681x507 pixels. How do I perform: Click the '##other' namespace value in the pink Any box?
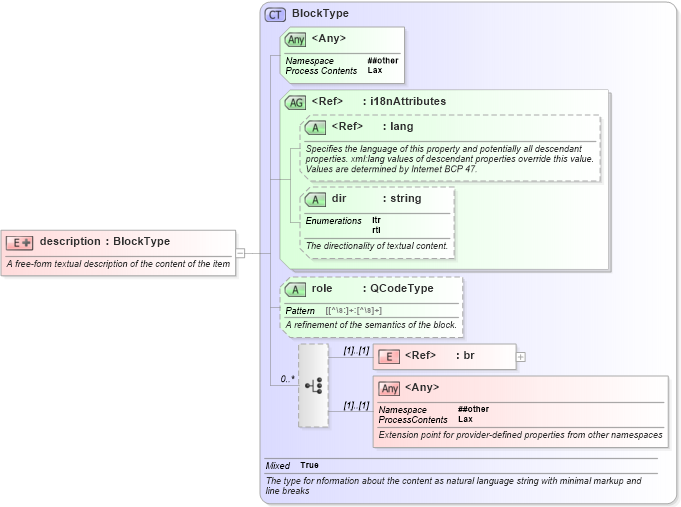pos(473,409)
